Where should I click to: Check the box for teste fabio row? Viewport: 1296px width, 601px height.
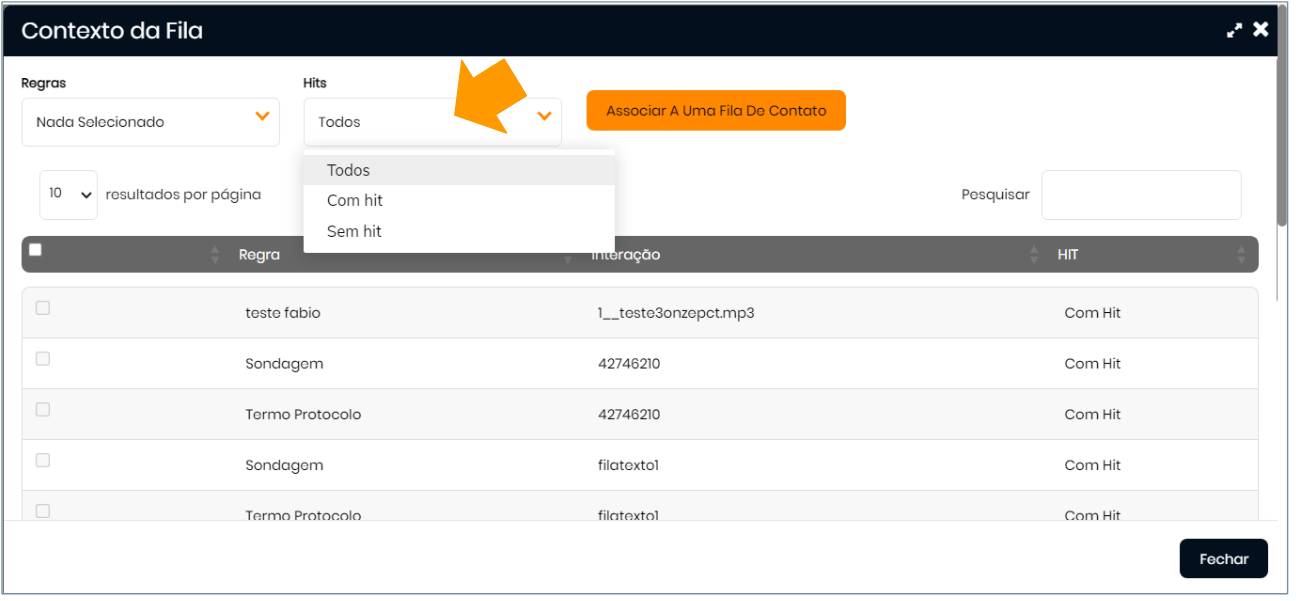tap(43, 308)
